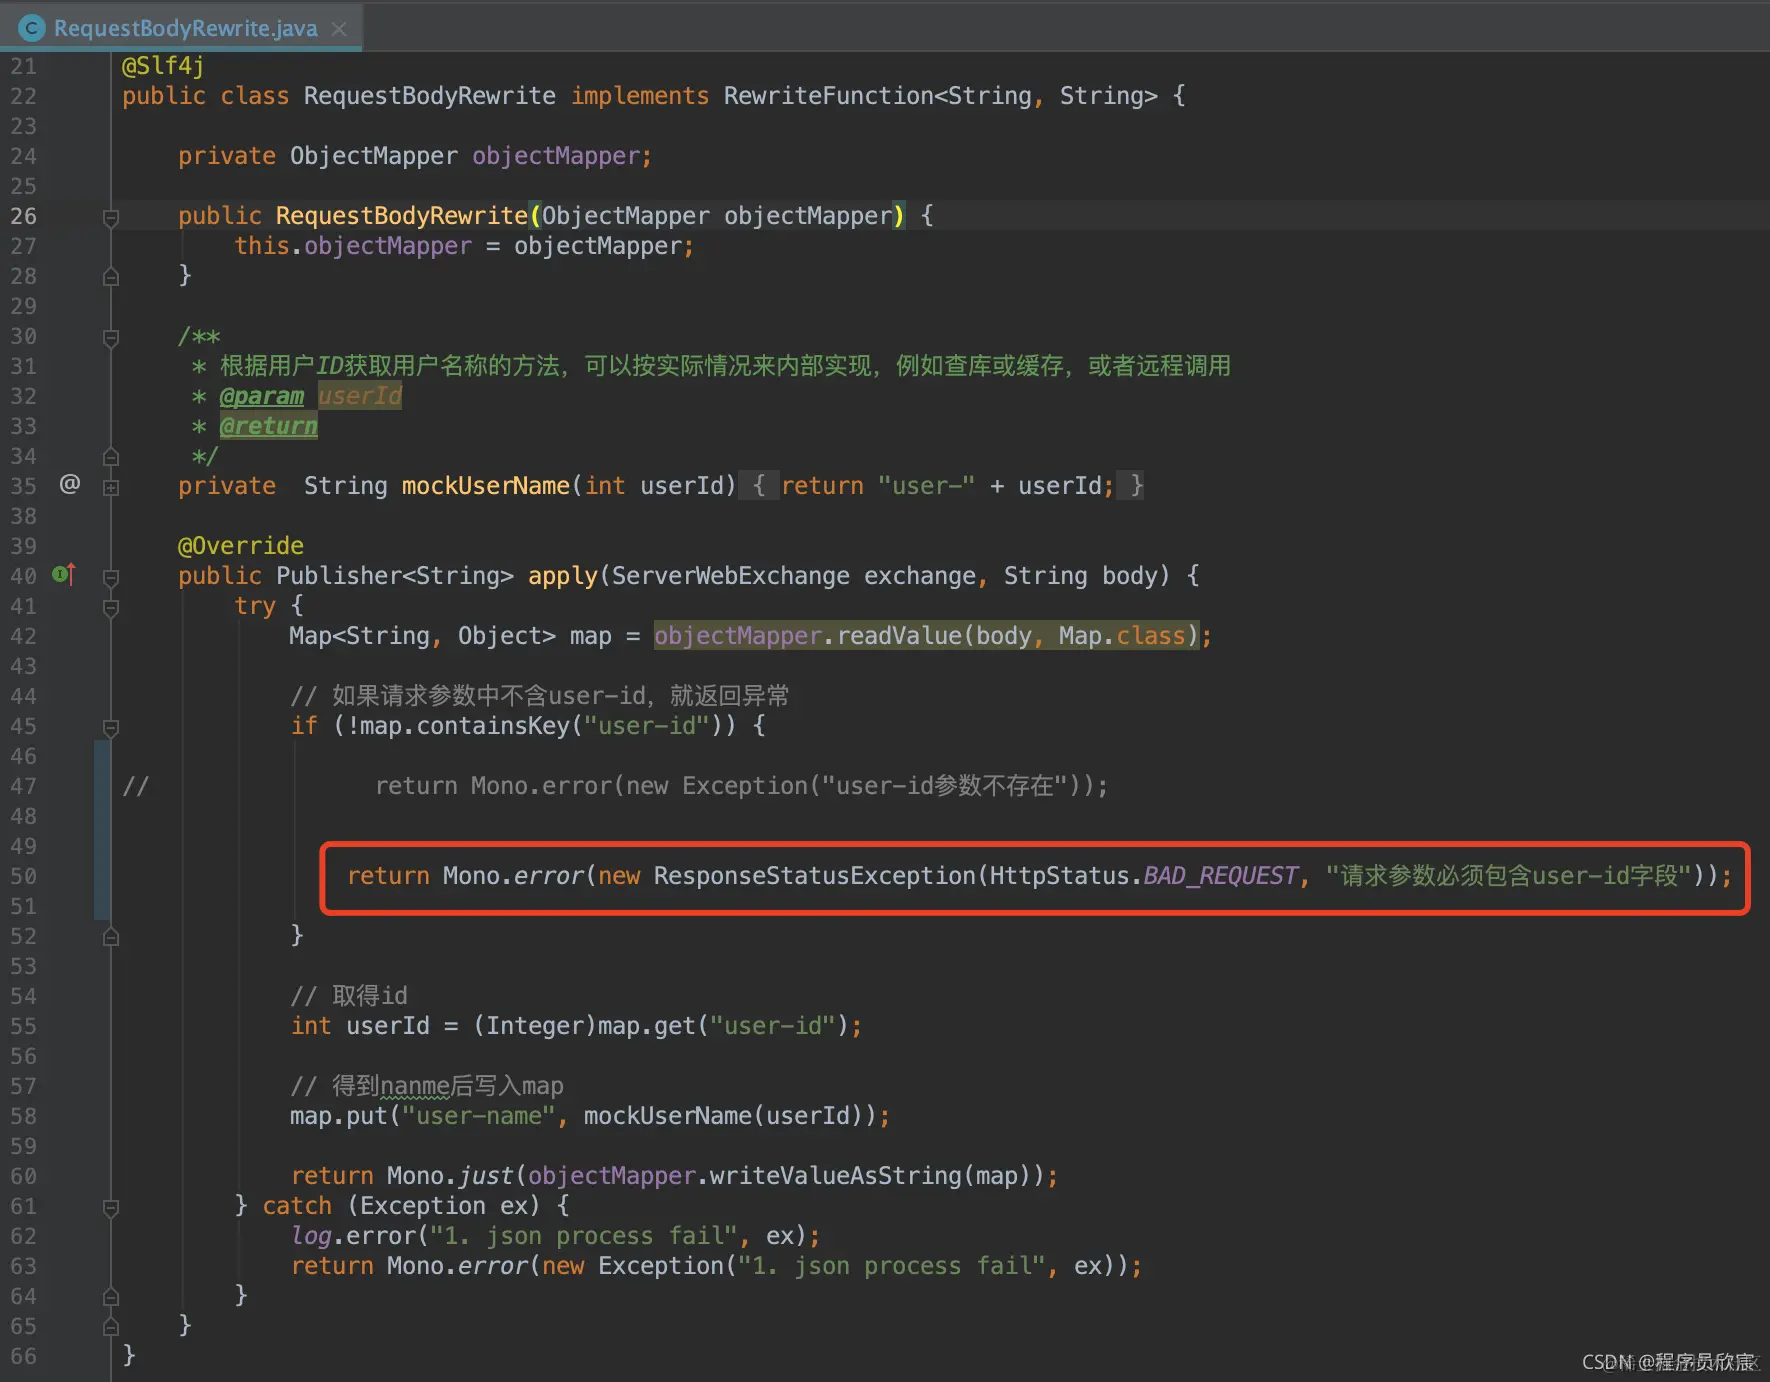Image resolution: width=1770 pixels, height=1382 pixels.
Task: Click the readValue call on line 42
Action: tap(899, 636)
